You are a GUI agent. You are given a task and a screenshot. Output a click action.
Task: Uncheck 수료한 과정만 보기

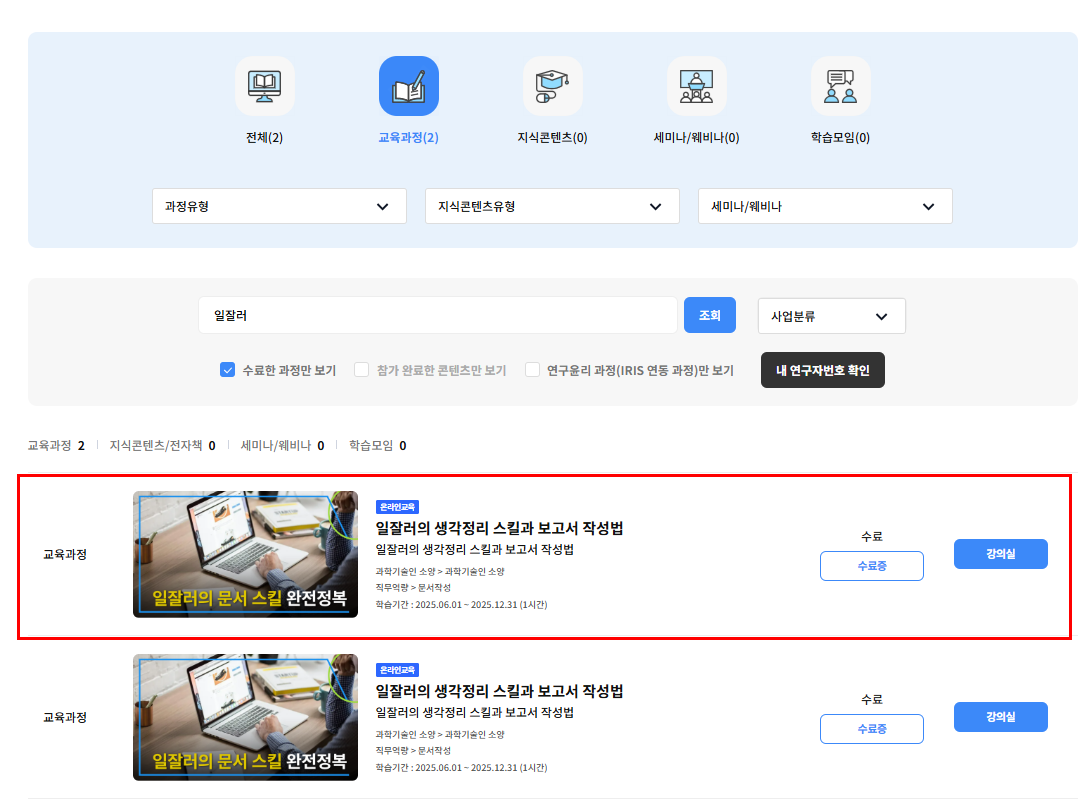tap(227, 369)
